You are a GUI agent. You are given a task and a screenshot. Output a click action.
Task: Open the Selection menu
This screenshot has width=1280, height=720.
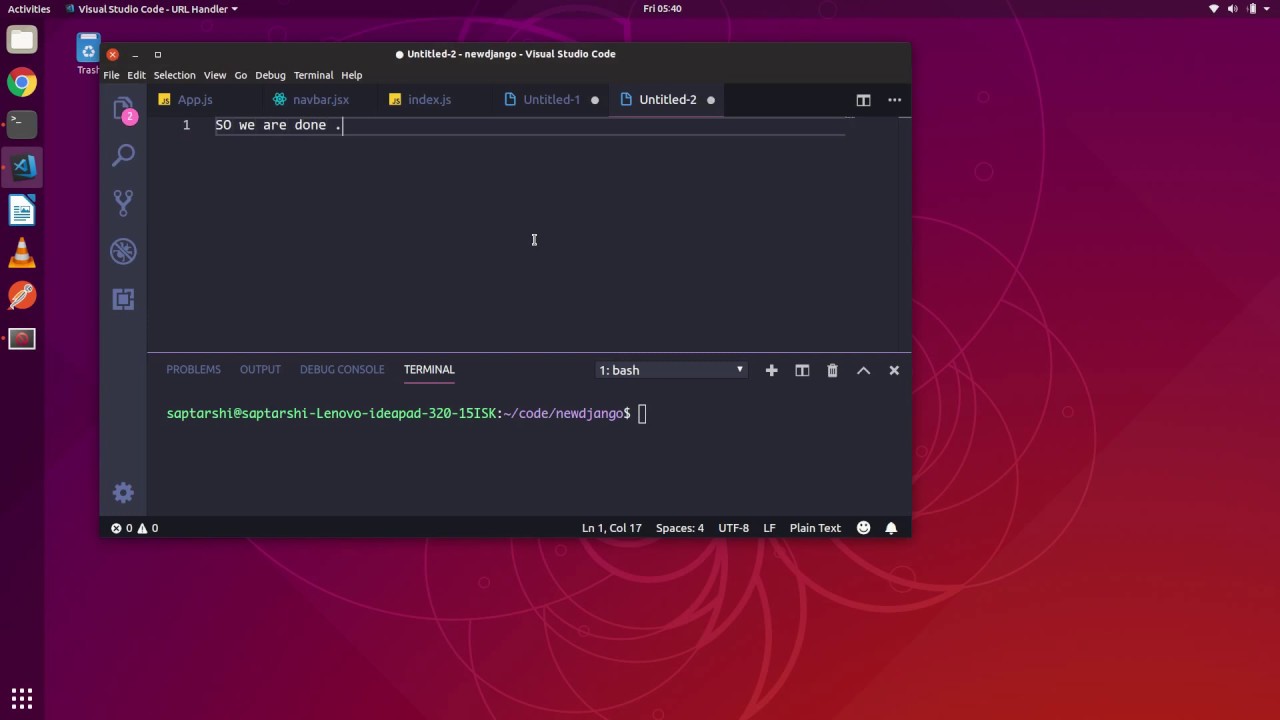tap(174, 75)
